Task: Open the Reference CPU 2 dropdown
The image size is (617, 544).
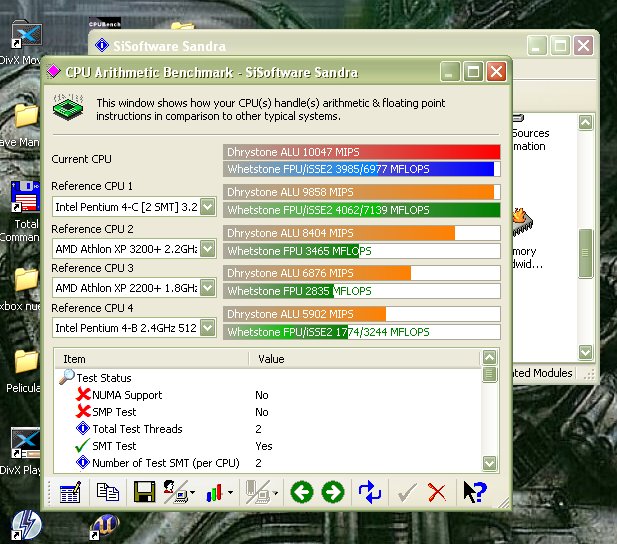Action: pyautogui.click(x=208, y=248)
